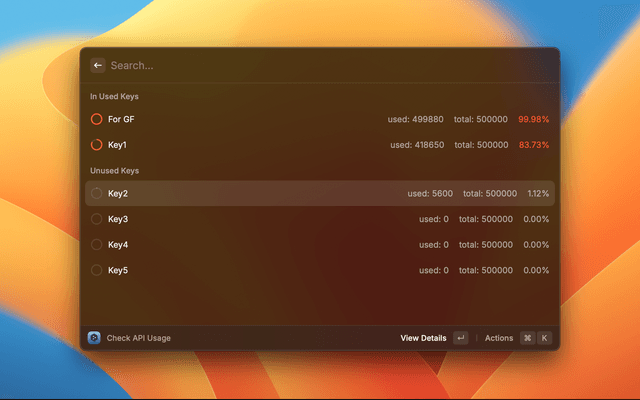Click the 83.73% usage percentage

tap(533, 144)
